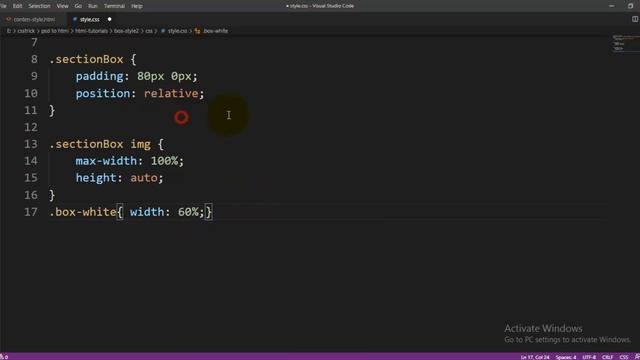
Task: Open the View menu
Action: (62, 6)
